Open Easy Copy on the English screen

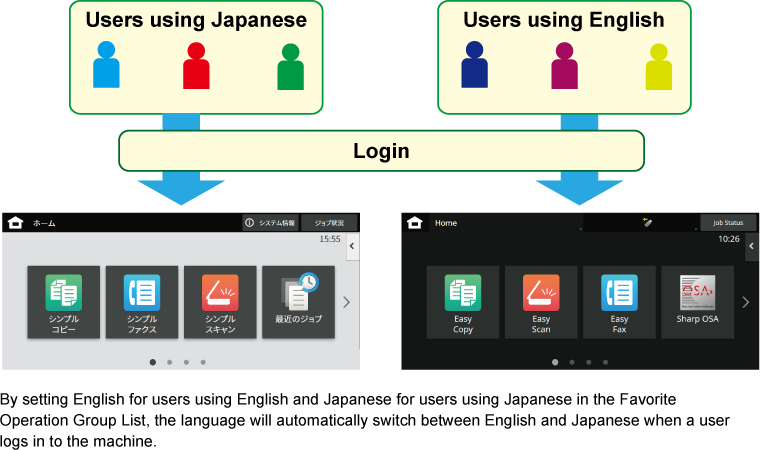[462, 302]
